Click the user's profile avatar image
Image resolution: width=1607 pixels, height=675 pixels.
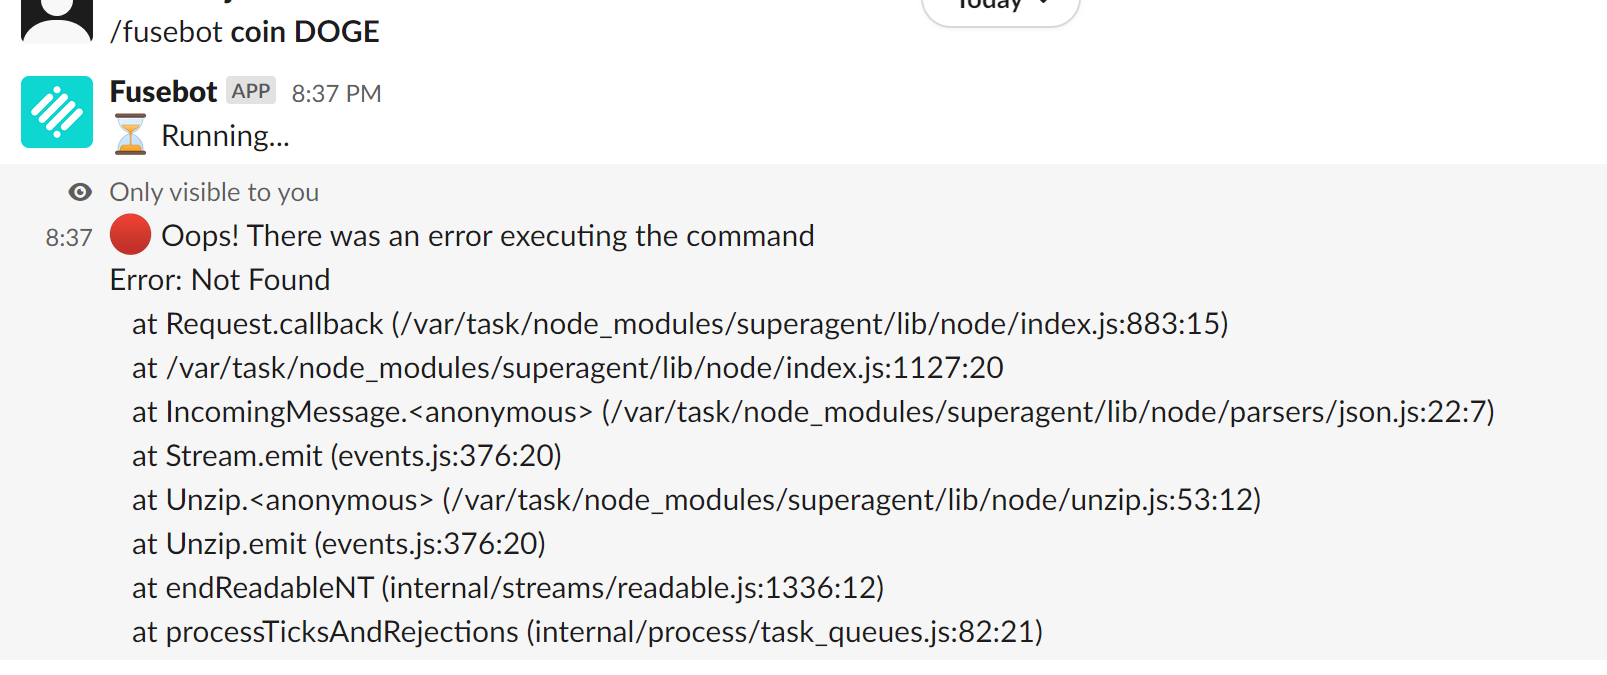56,15
